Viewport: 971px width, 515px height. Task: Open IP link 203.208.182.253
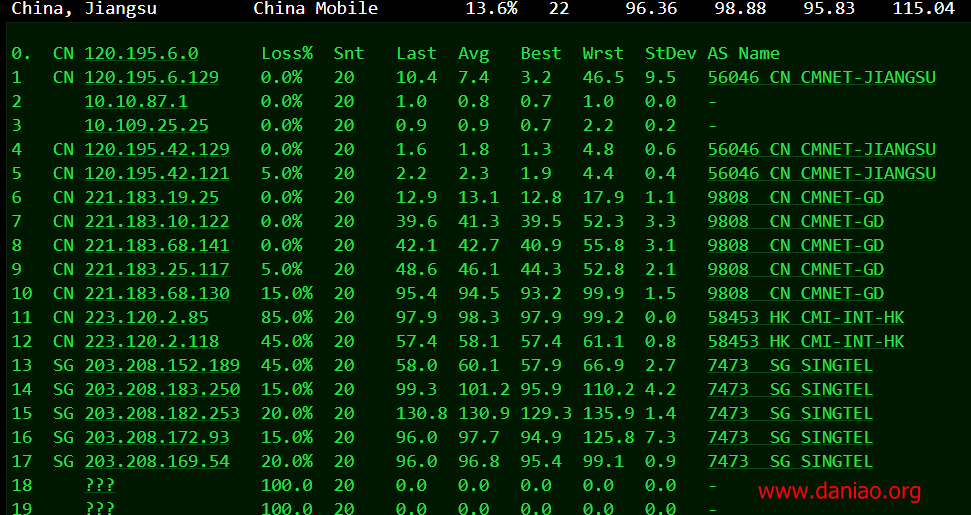[162, 413]
